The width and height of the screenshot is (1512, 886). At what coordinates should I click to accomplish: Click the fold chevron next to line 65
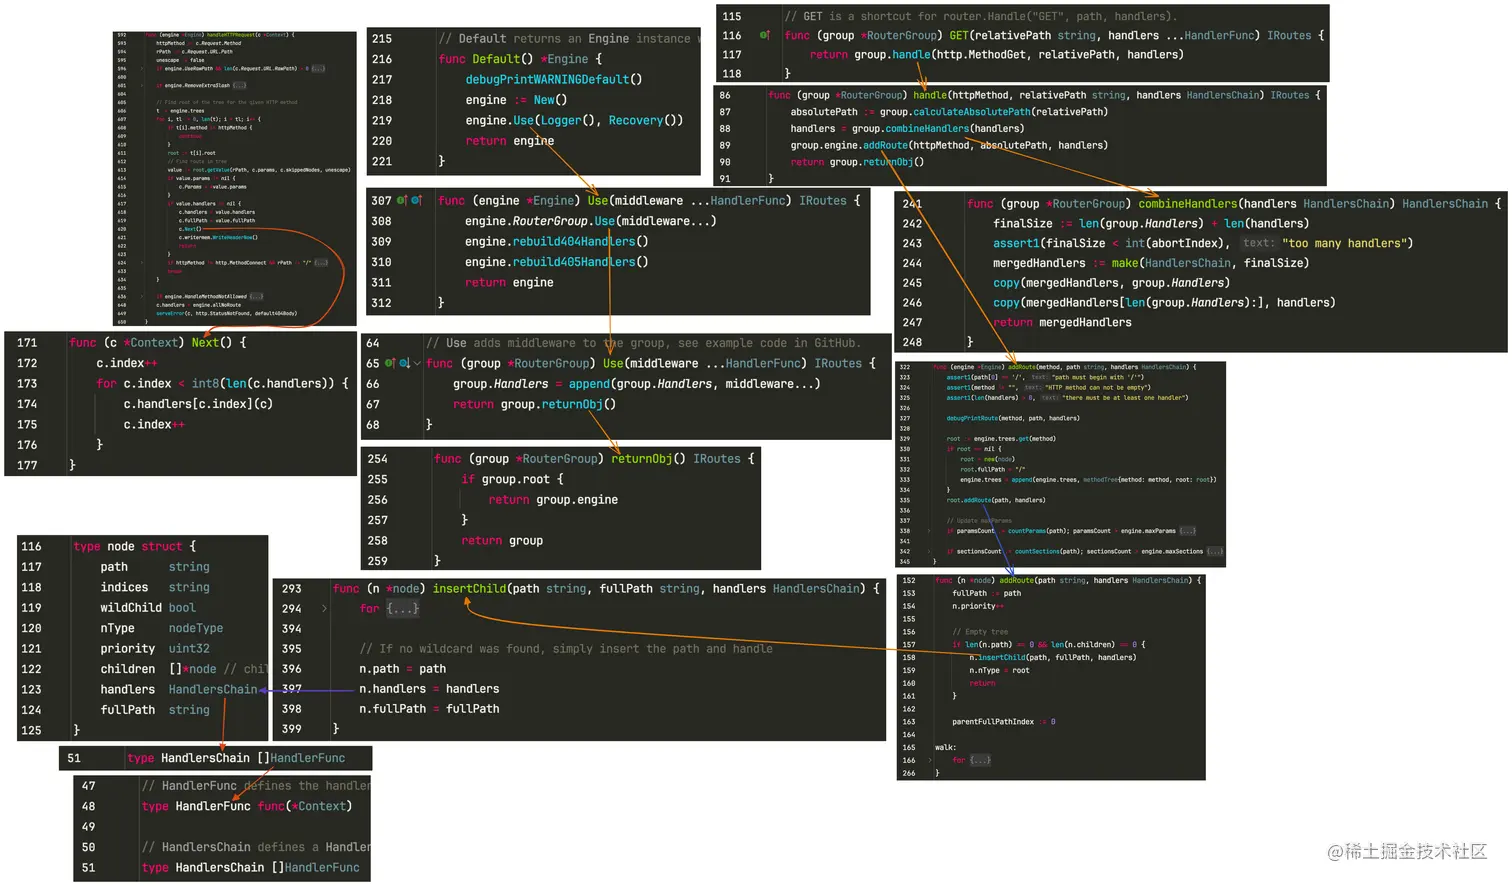tap(417, 363)
